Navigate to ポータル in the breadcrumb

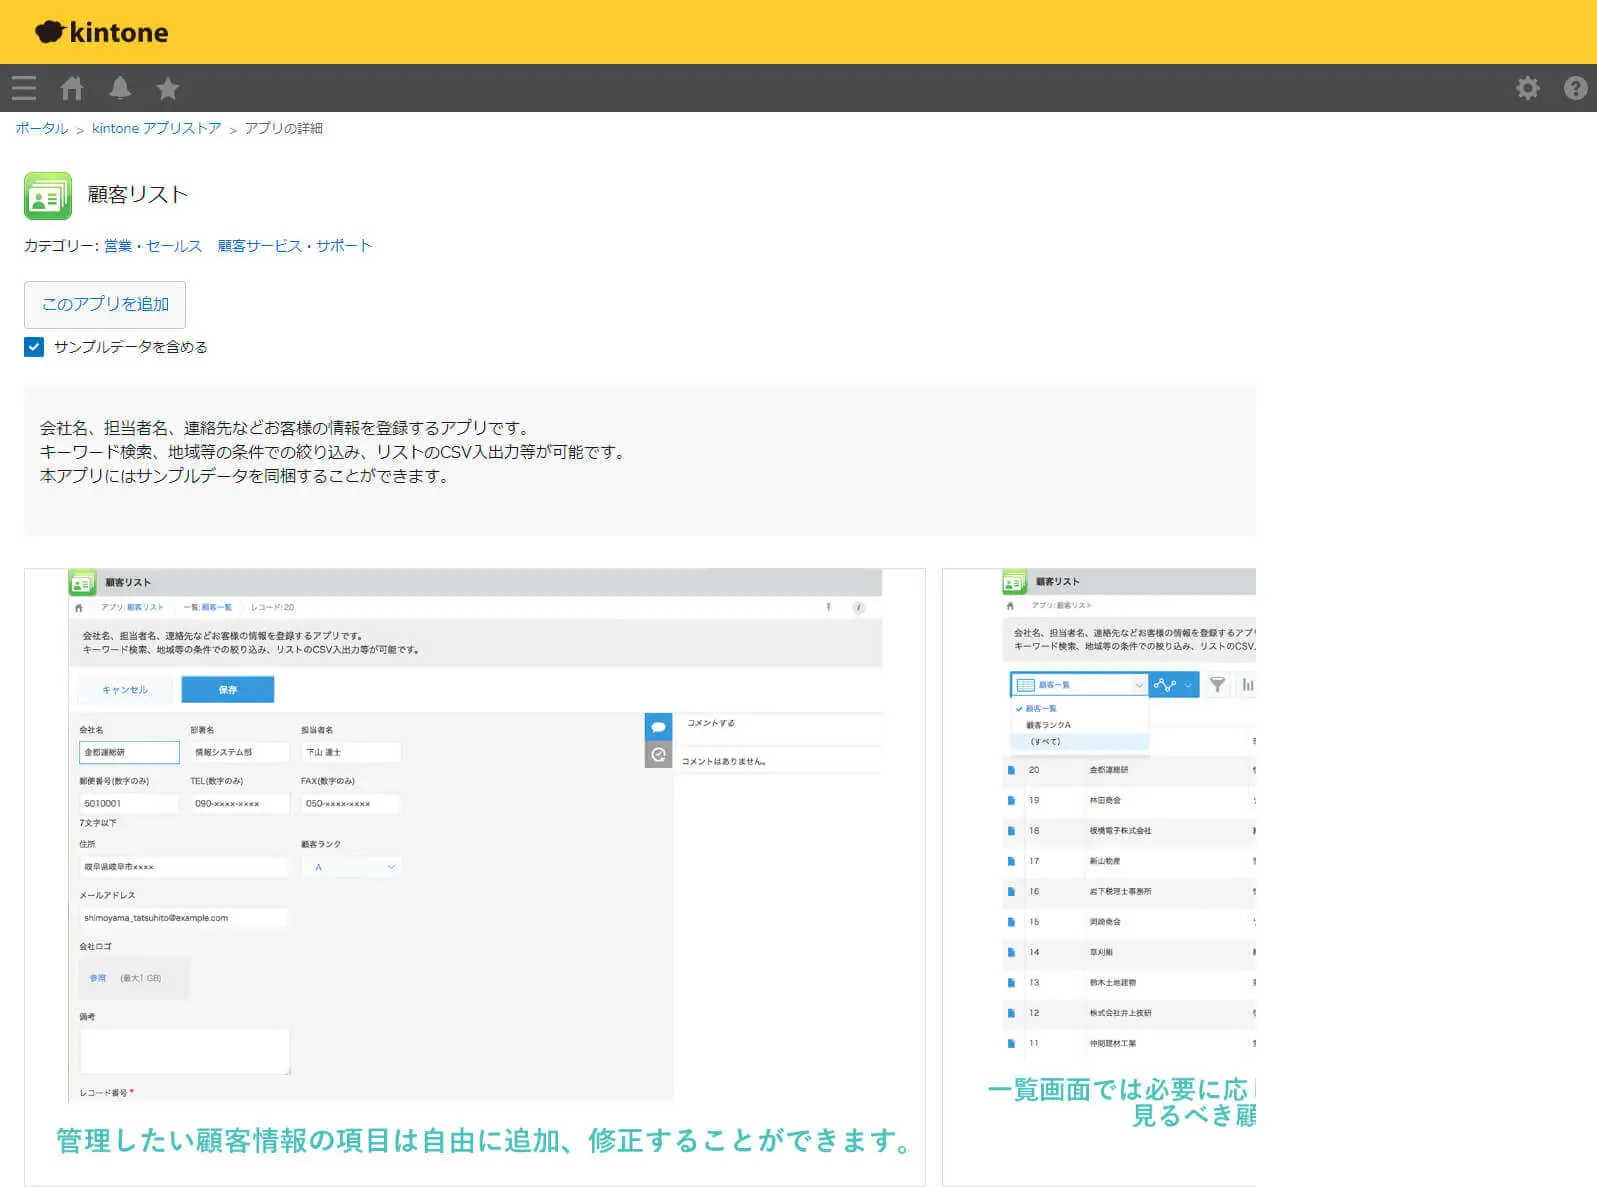pyautogui.click(x=42, y=128)
